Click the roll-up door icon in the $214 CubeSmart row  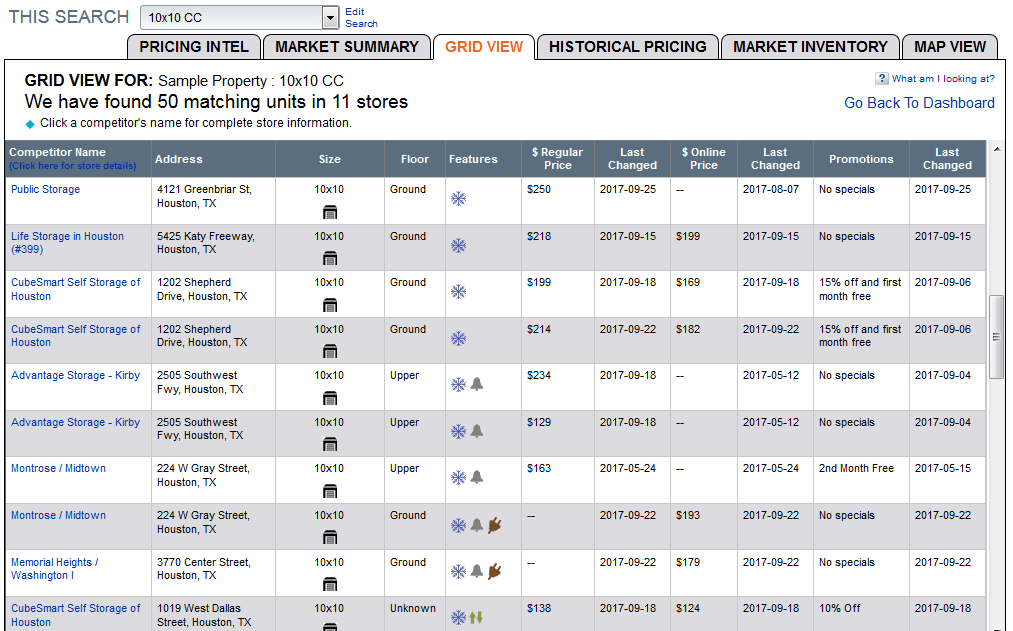coord(330,351)
